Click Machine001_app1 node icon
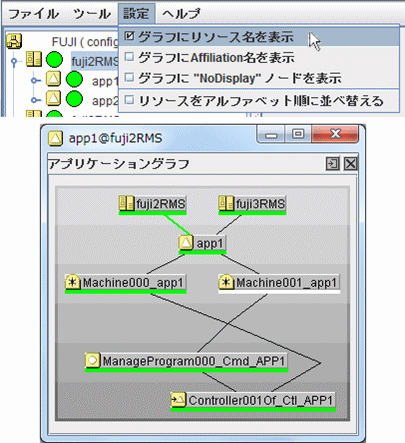Image resolution: width=405 pixels, height=443 pixels. click(x=226, y=282)
